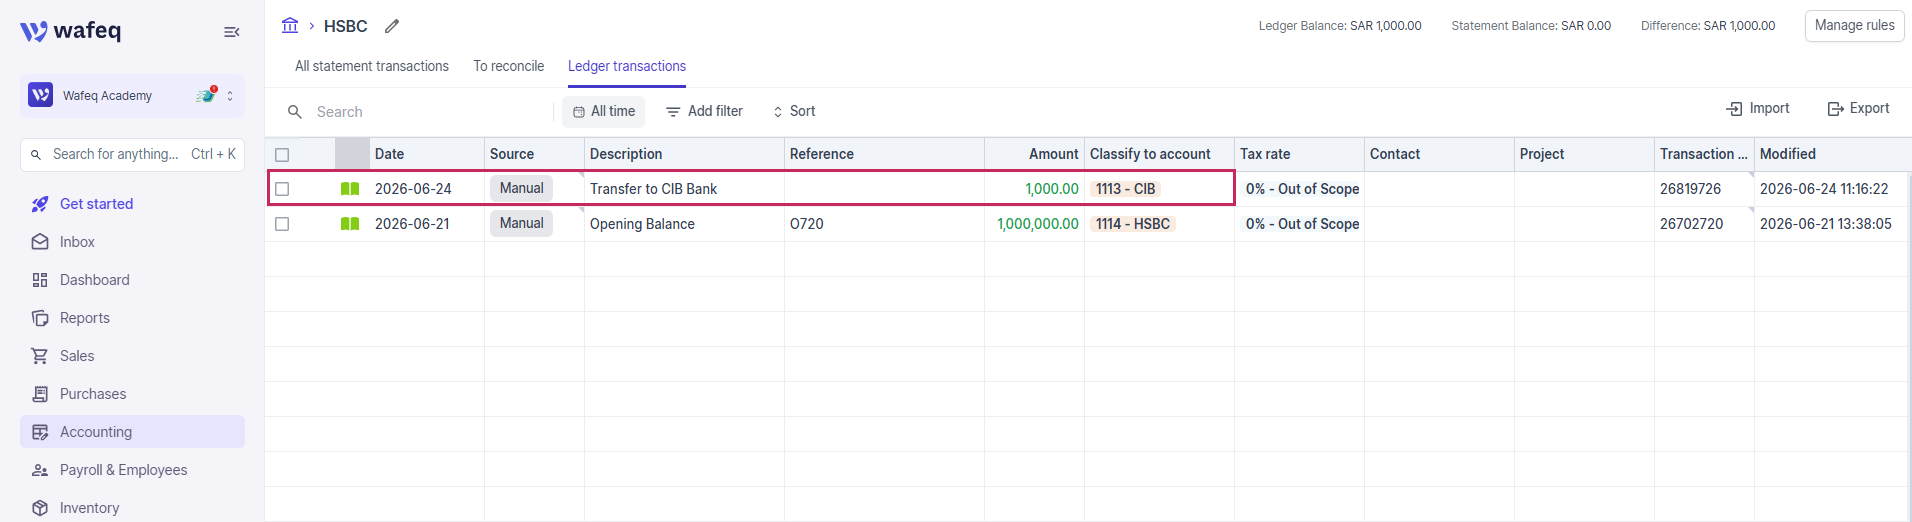Click the Sales cart icon
Image resolution: width=1912 pixels, height=522 pixels.
[x=40, y=356]
